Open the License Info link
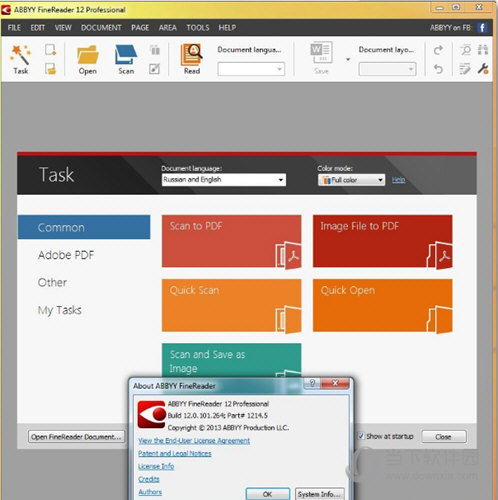 click(x=156, y=466)
